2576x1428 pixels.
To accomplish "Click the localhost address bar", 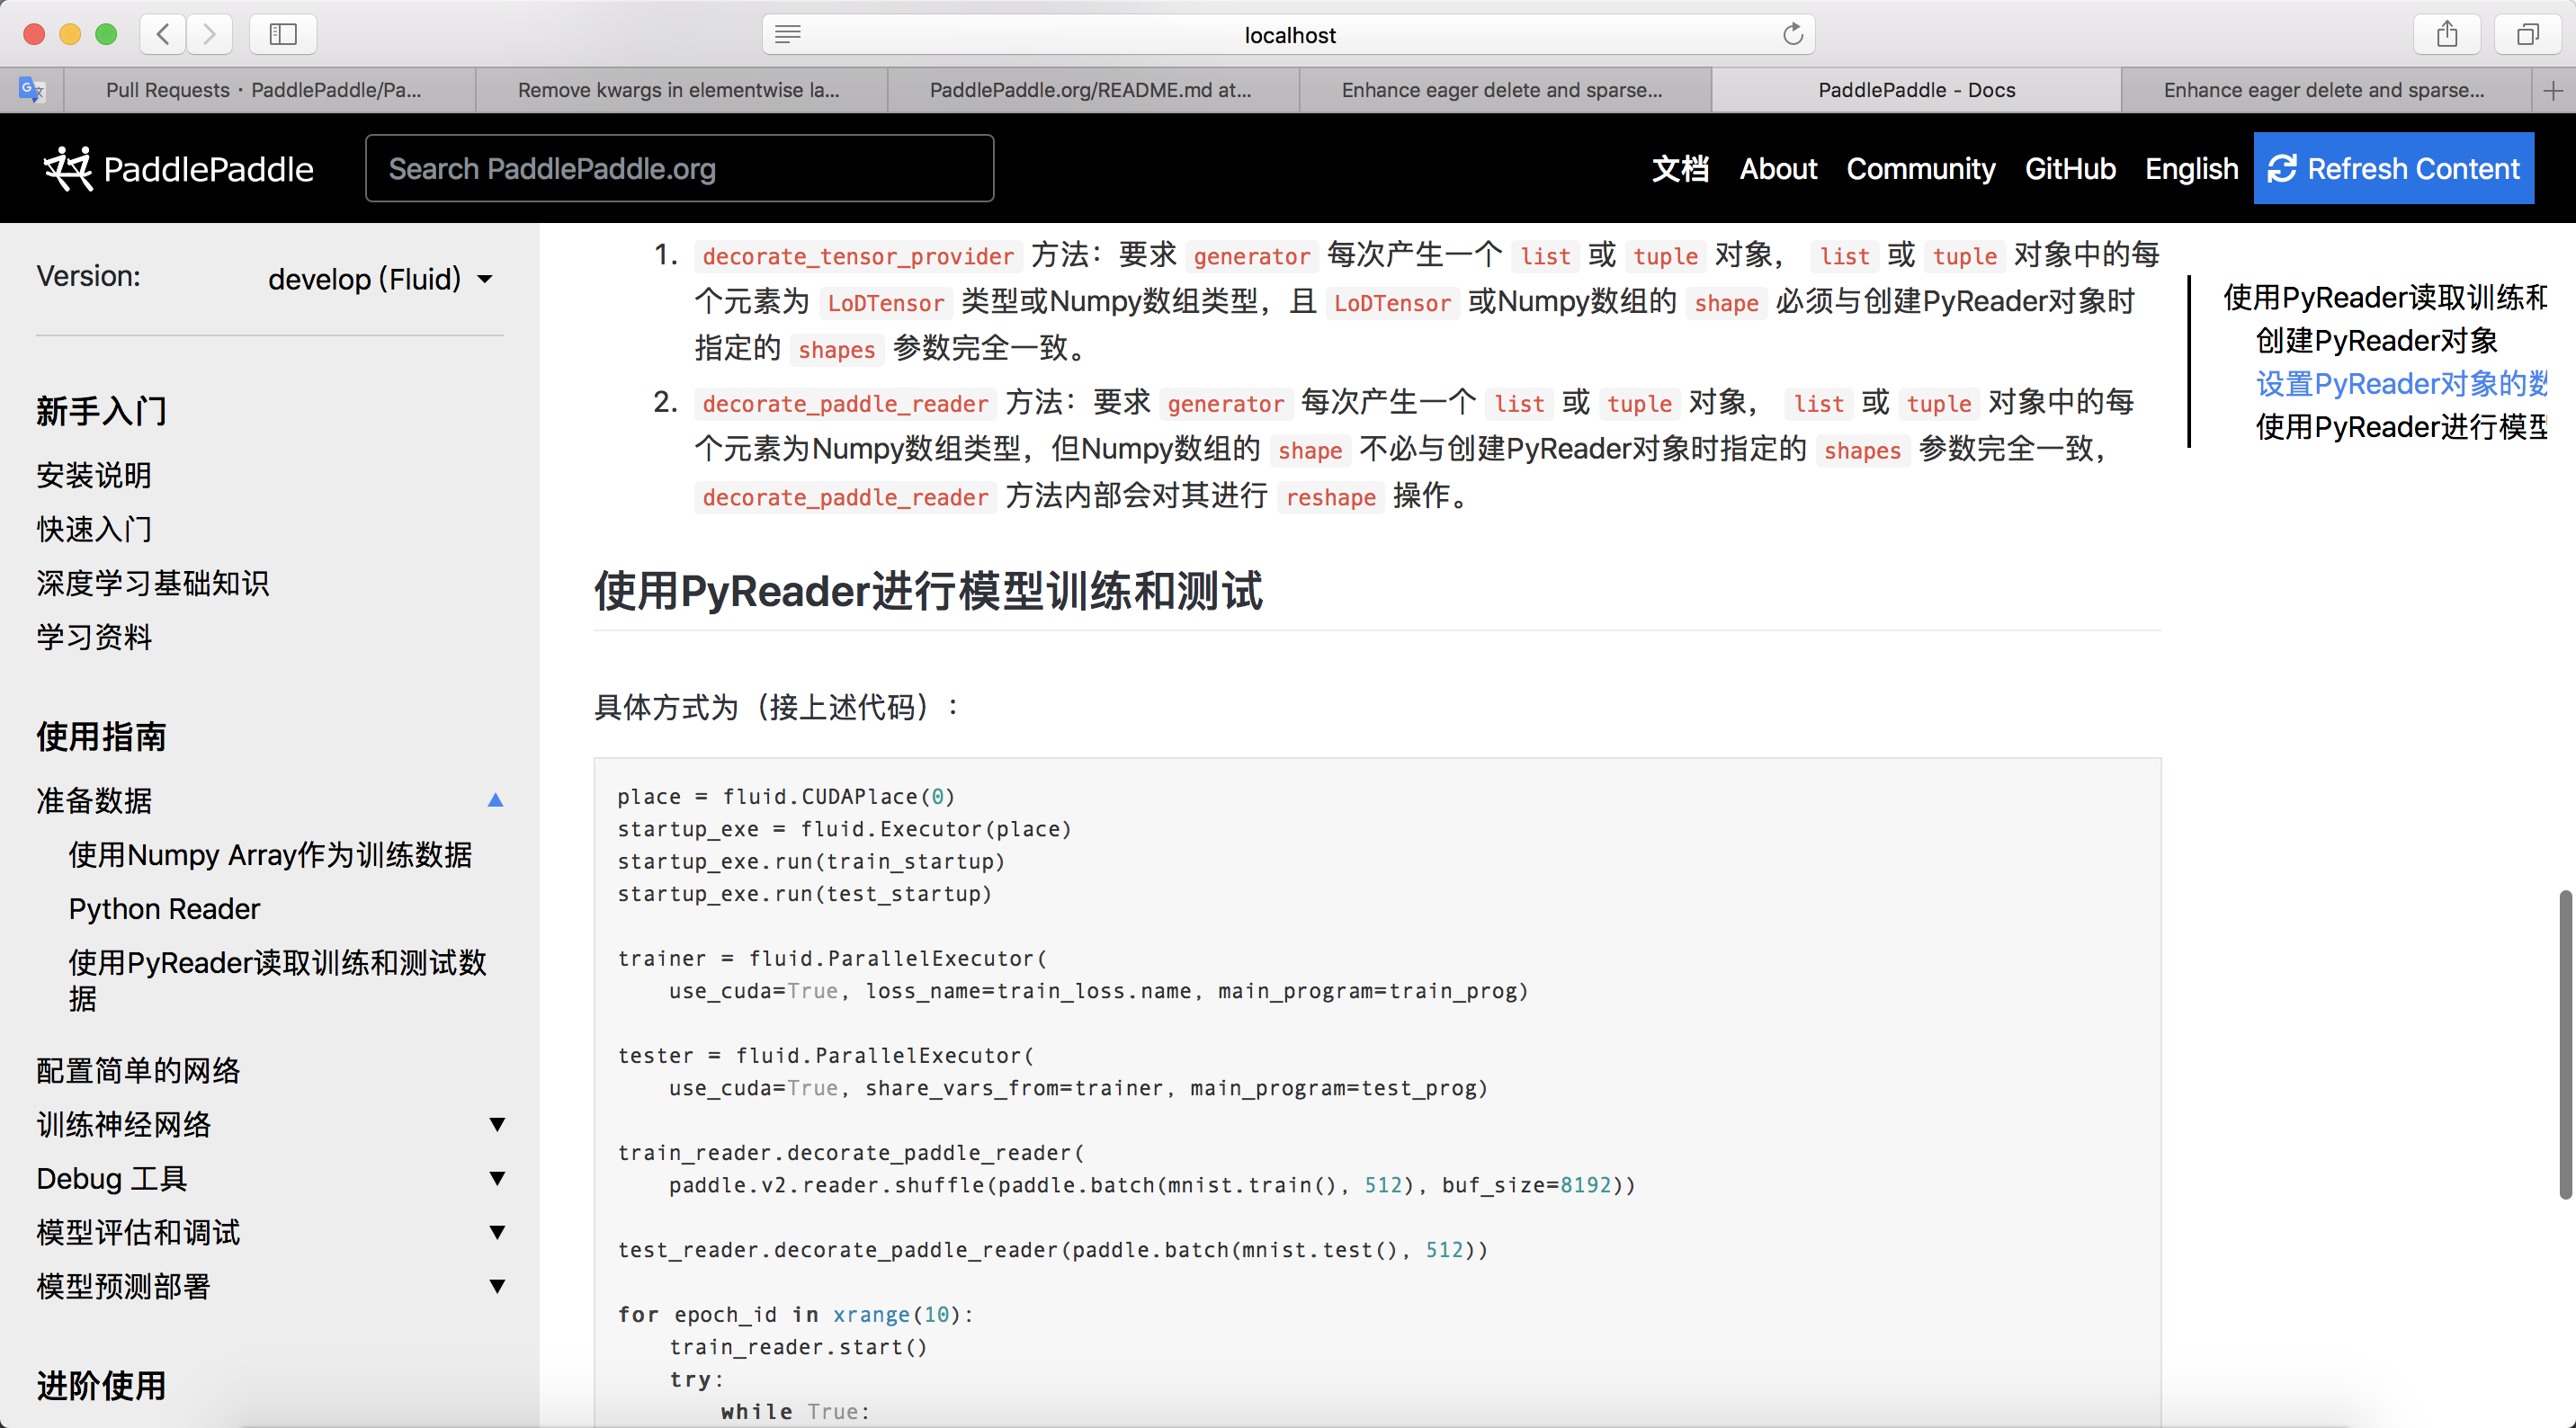I will click(x=1288, y=35).
